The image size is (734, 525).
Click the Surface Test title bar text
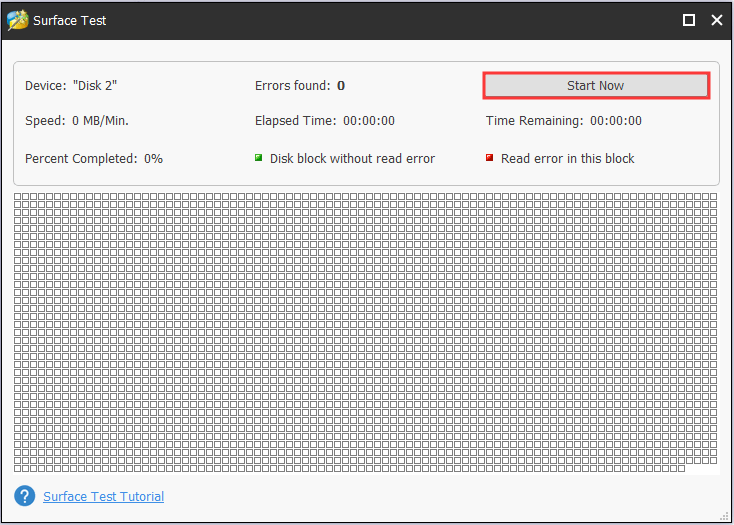(x=71, y=20)
